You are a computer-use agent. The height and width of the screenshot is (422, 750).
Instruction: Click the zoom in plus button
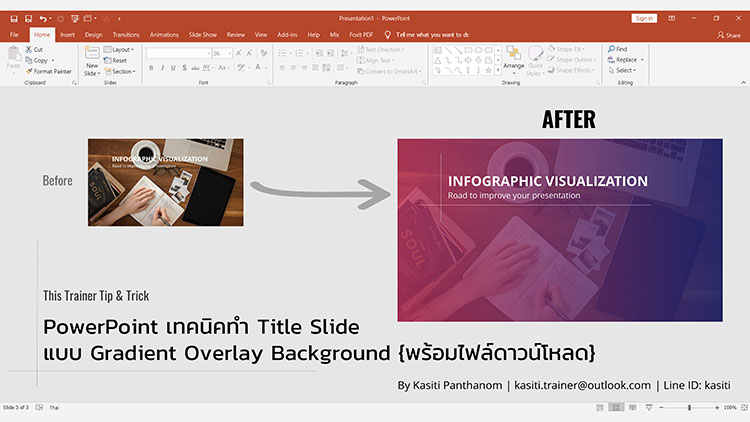point(717,407)
